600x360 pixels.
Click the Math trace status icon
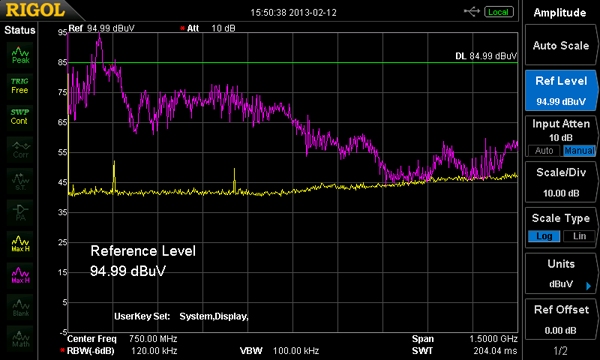pos(20,338)
